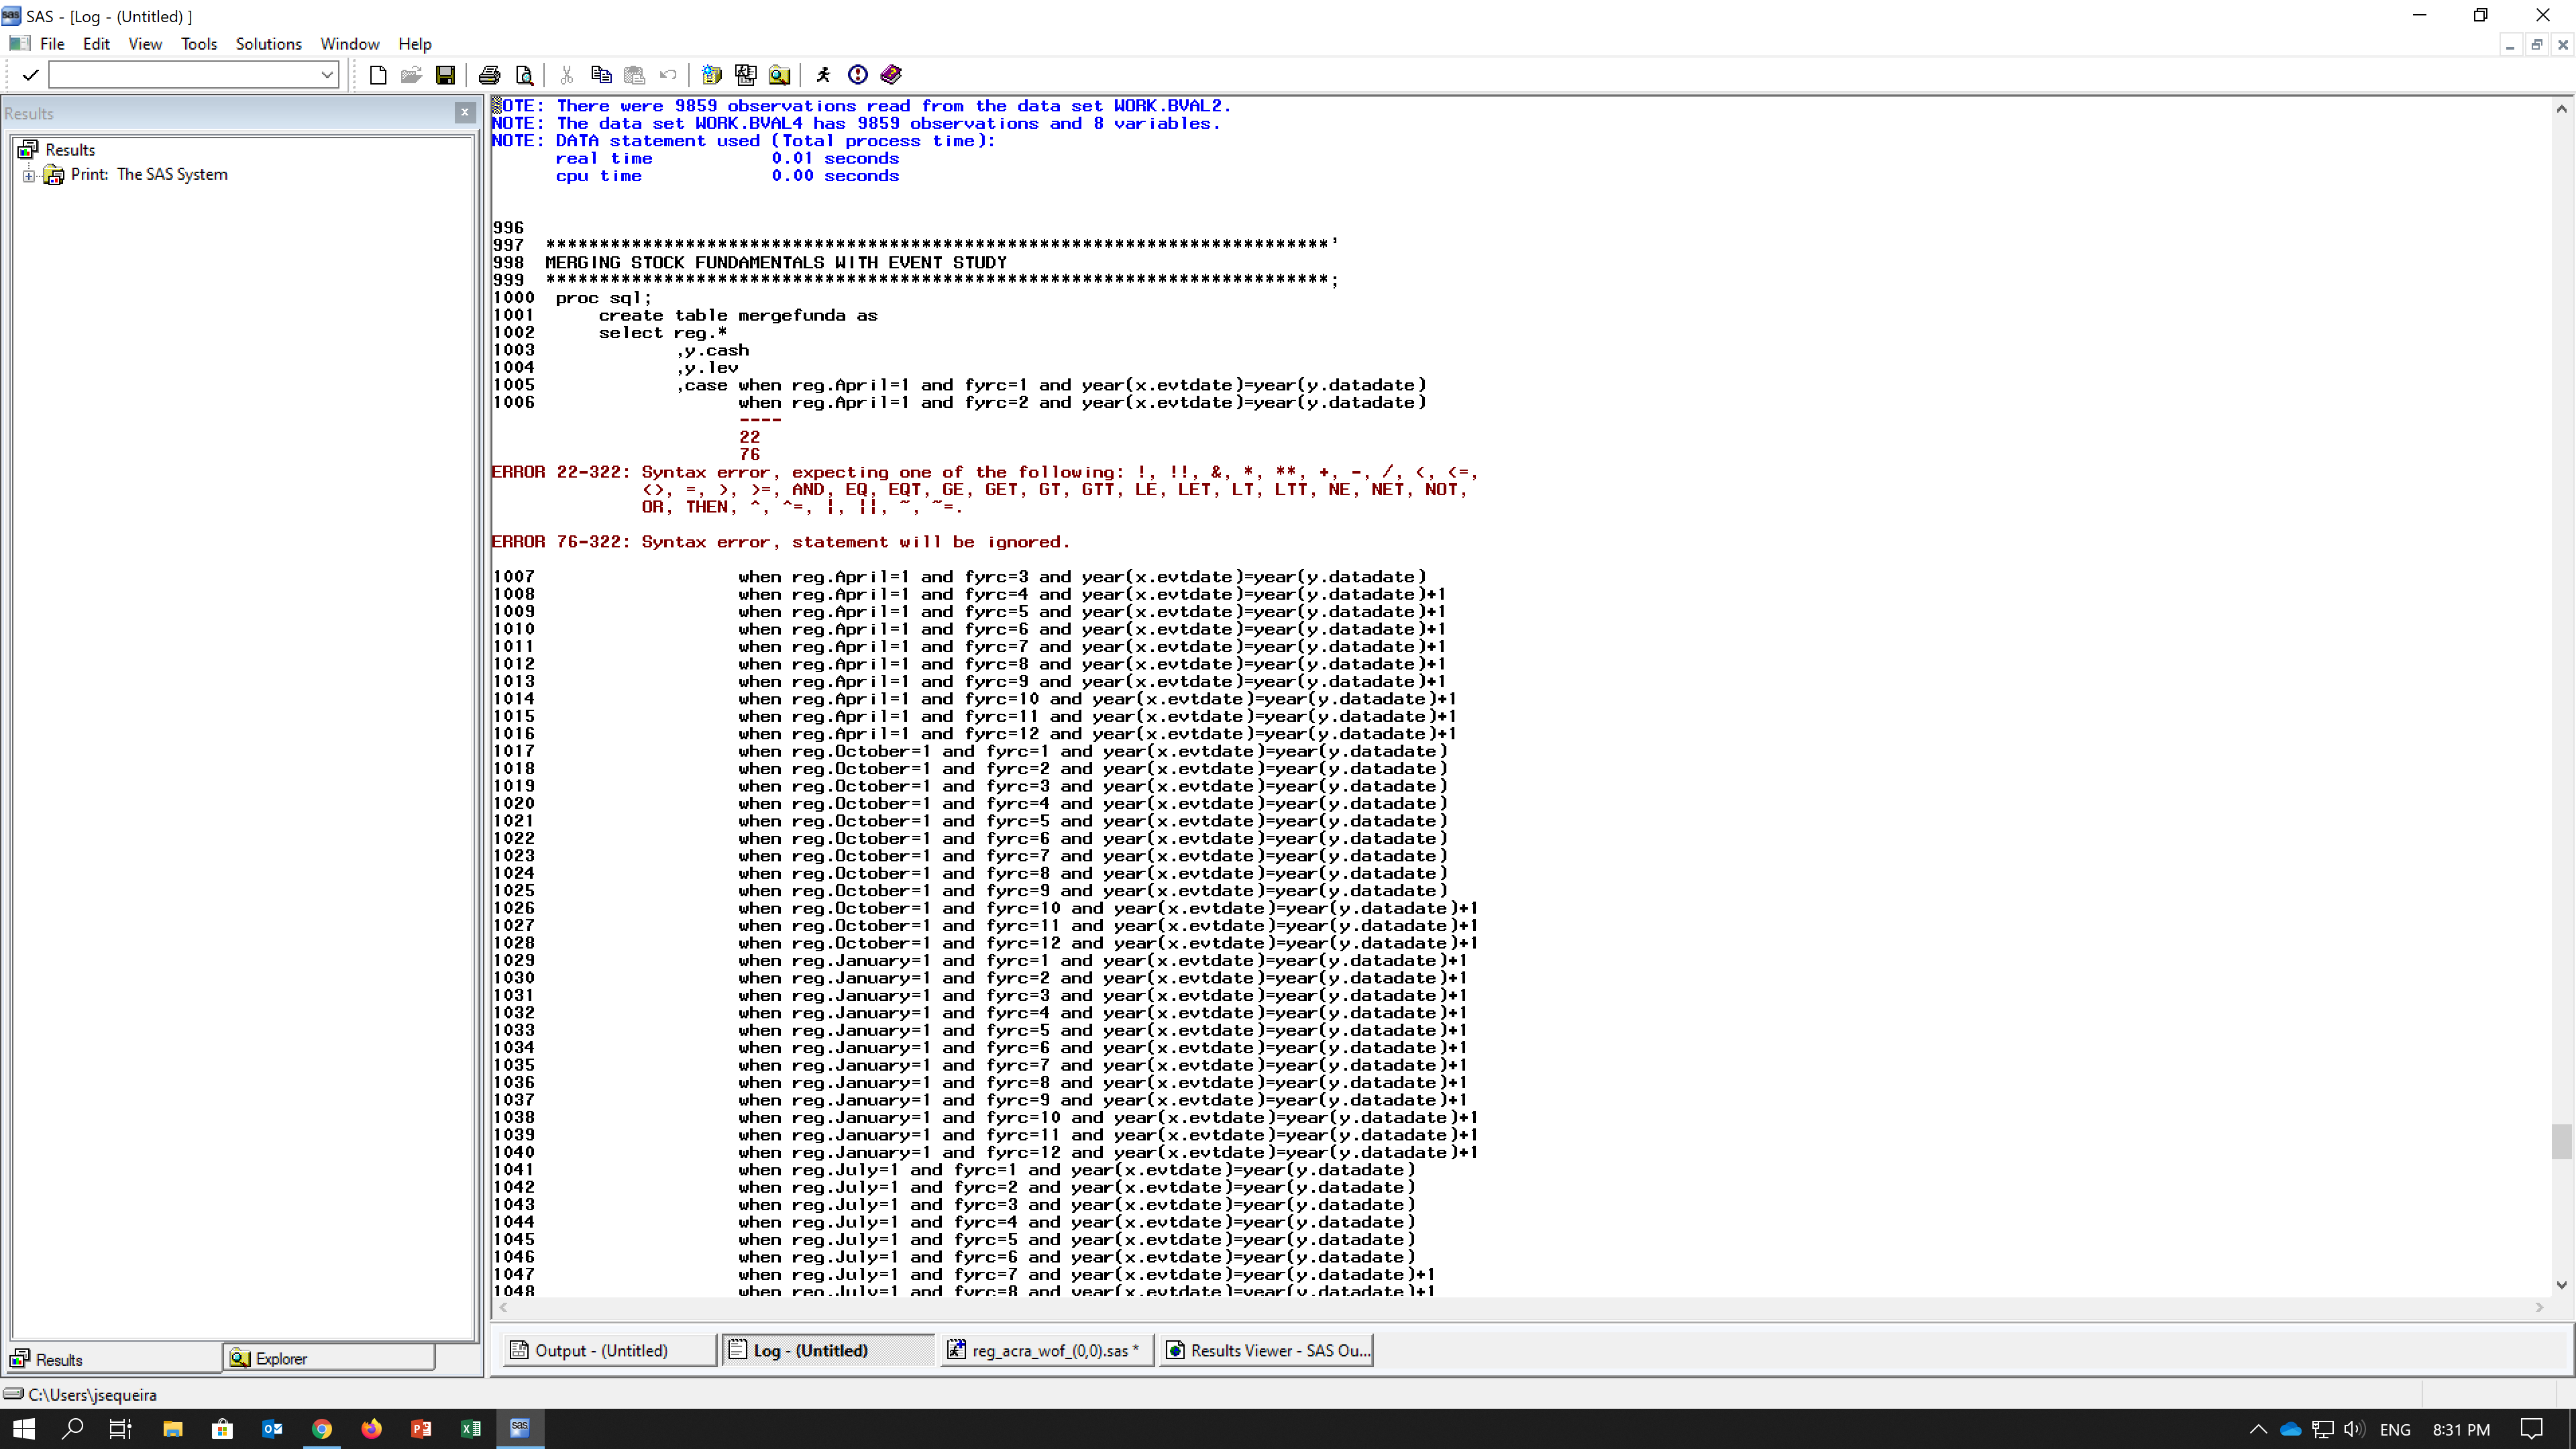Launch Excel from the Windows taskbar
This screenshot has width=2576, height=1449.
point(471,1428)
